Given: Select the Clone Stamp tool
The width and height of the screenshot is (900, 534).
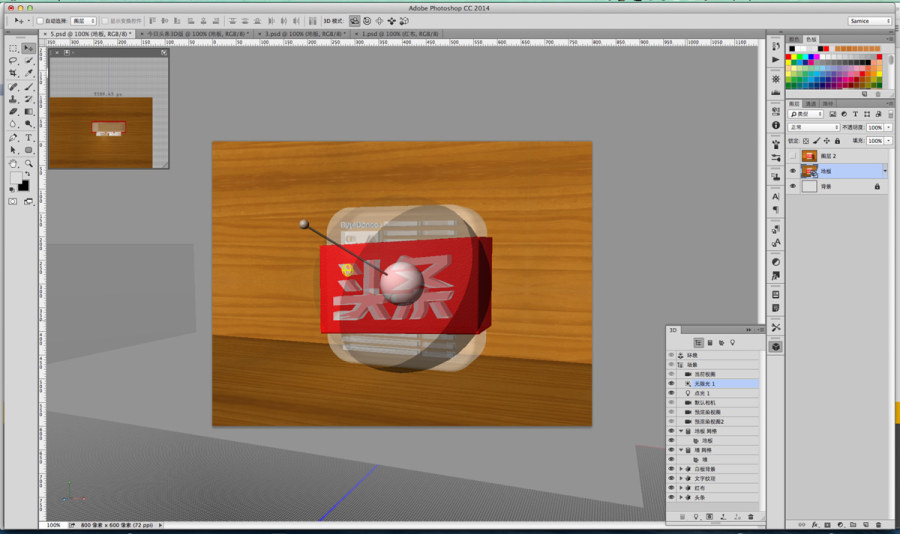Looking at the screenshot, I should click(13, 99).
